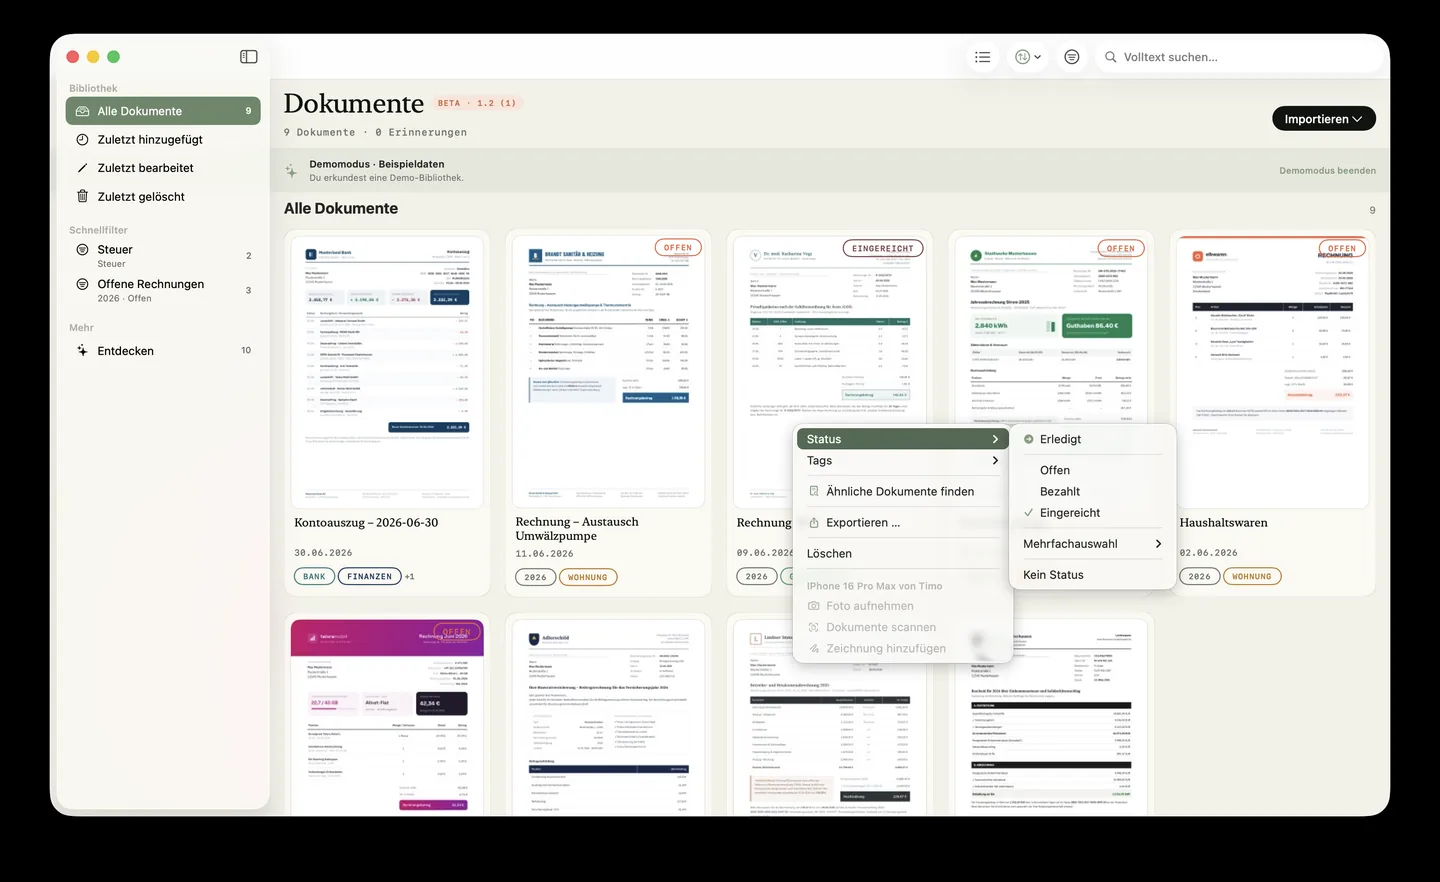Expand the Tags submenu entry
This screenshot has width=1440, height=882.
[902, 461]
